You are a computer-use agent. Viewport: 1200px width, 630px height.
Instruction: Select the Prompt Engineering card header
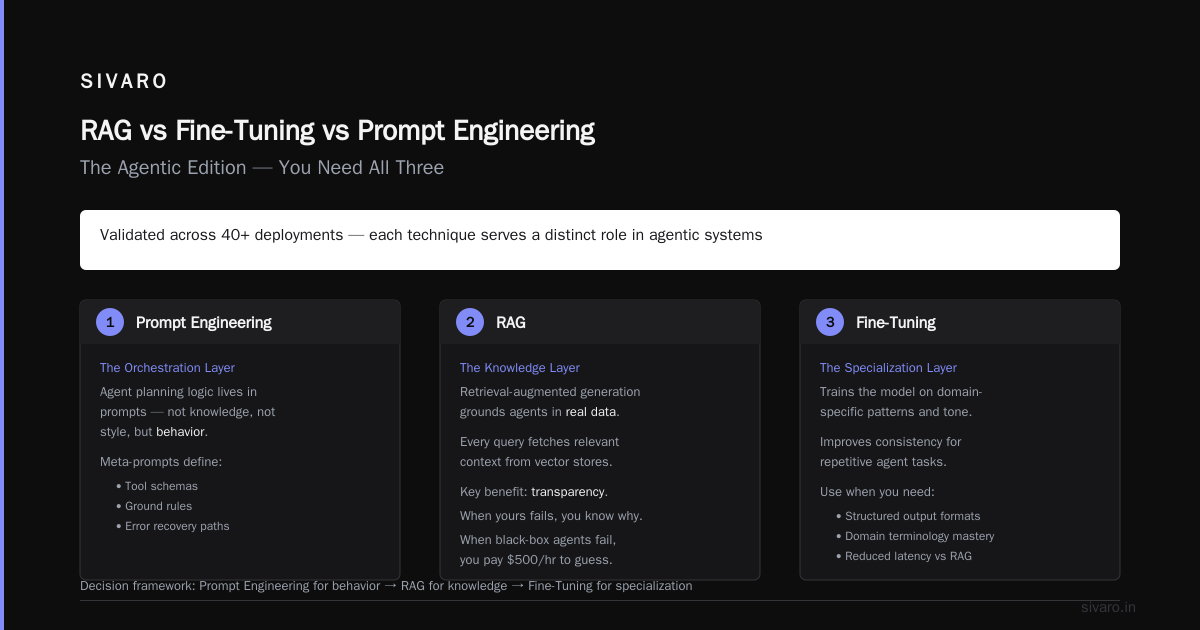click(240, 322)
